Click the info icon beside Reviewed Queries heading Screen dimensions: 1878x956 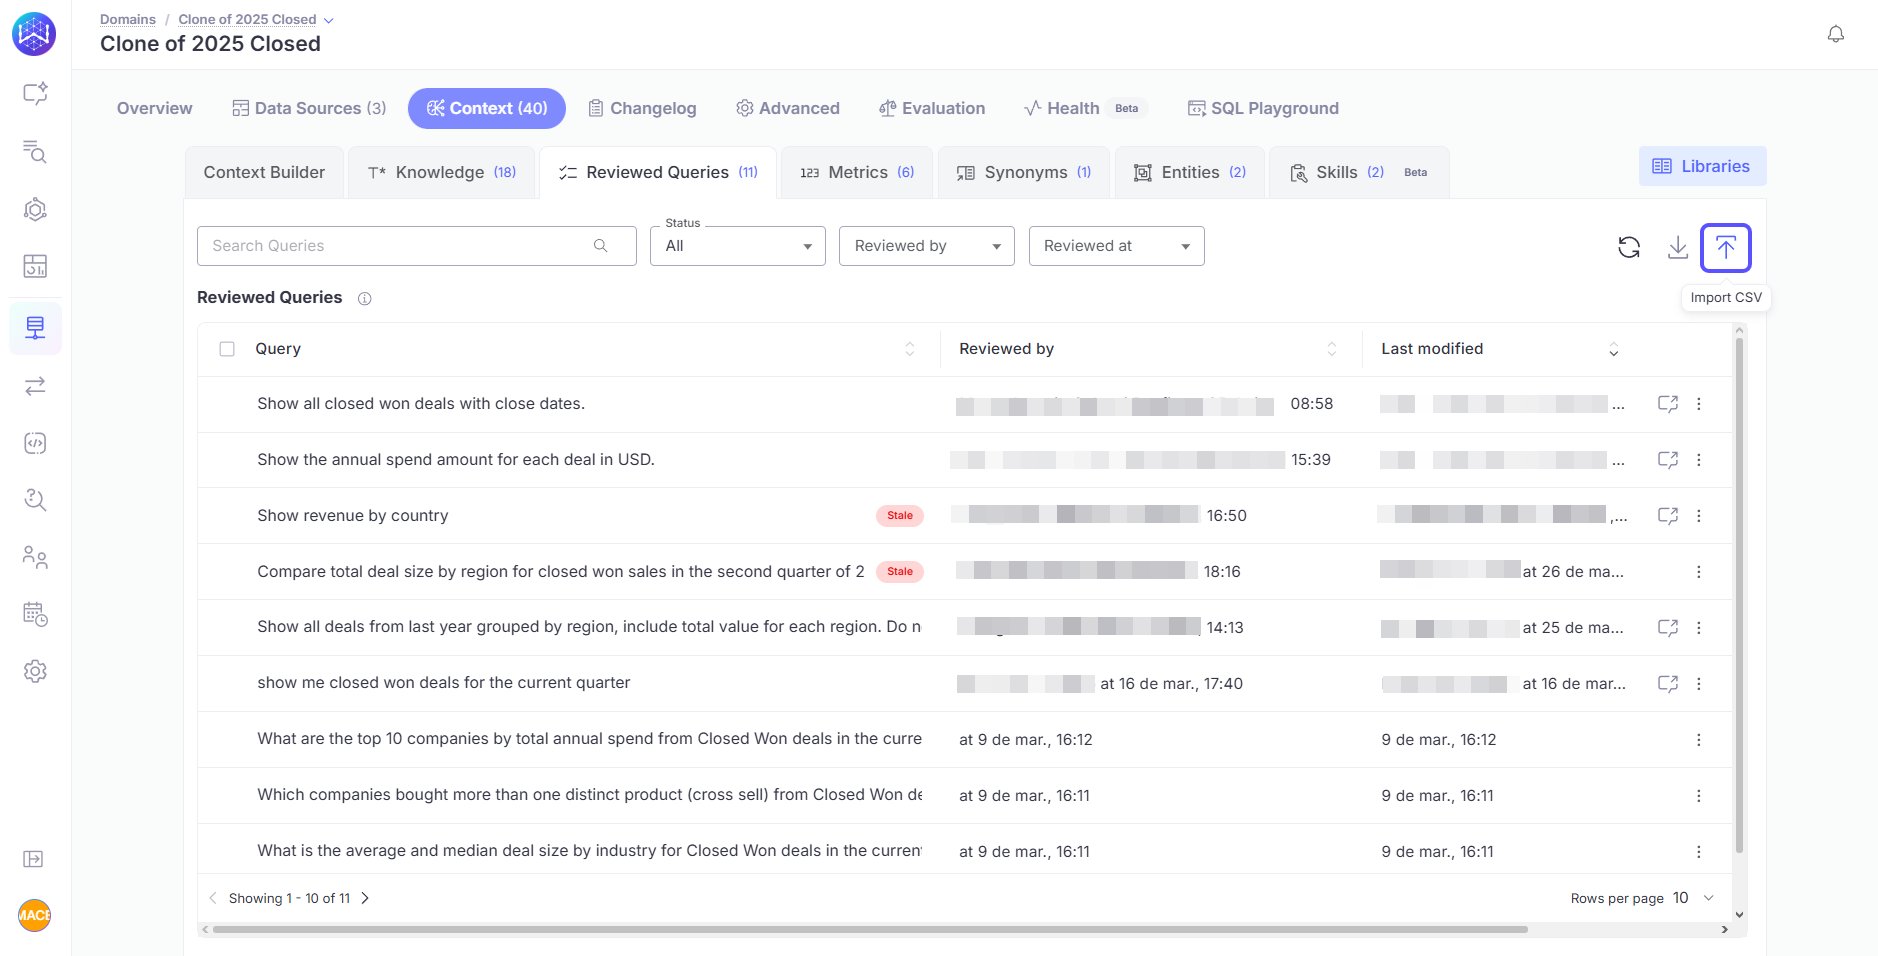pos(365,298)
